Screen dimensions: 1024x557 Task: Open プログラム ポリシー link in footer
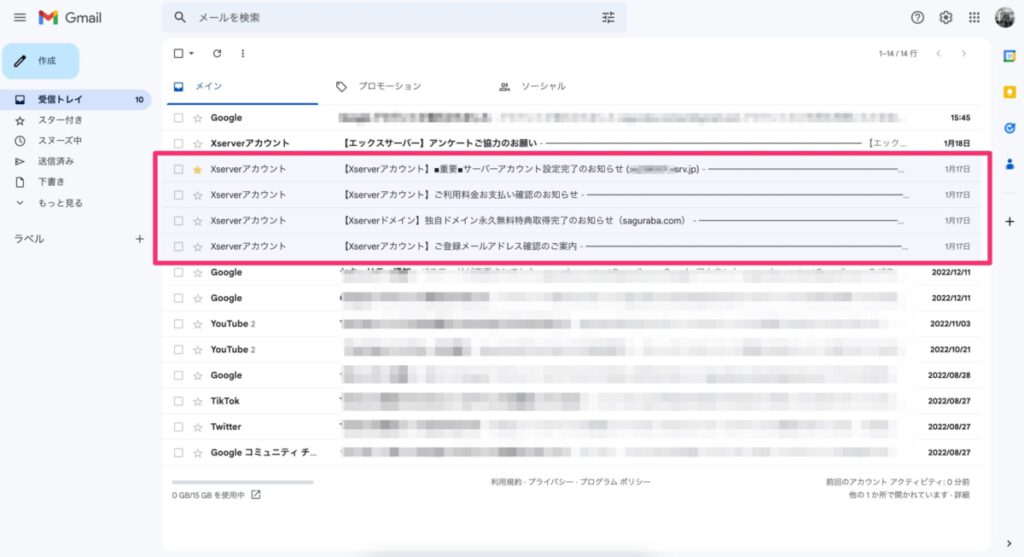(615, 482)
